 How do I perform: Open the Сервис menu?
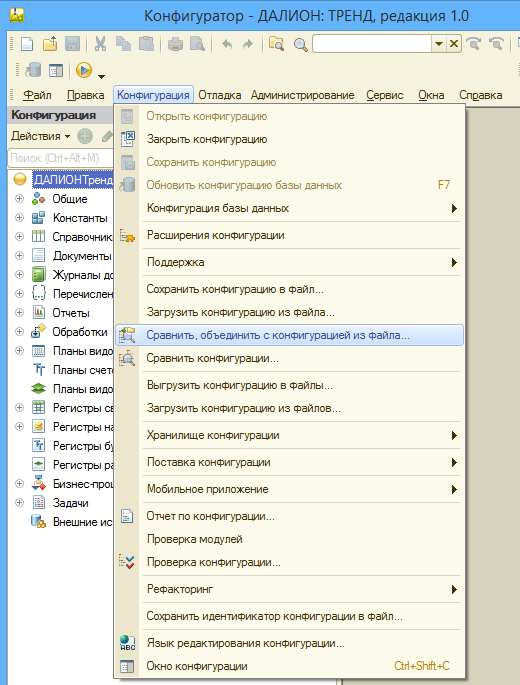pyautogui.click(x=385, y=95)
